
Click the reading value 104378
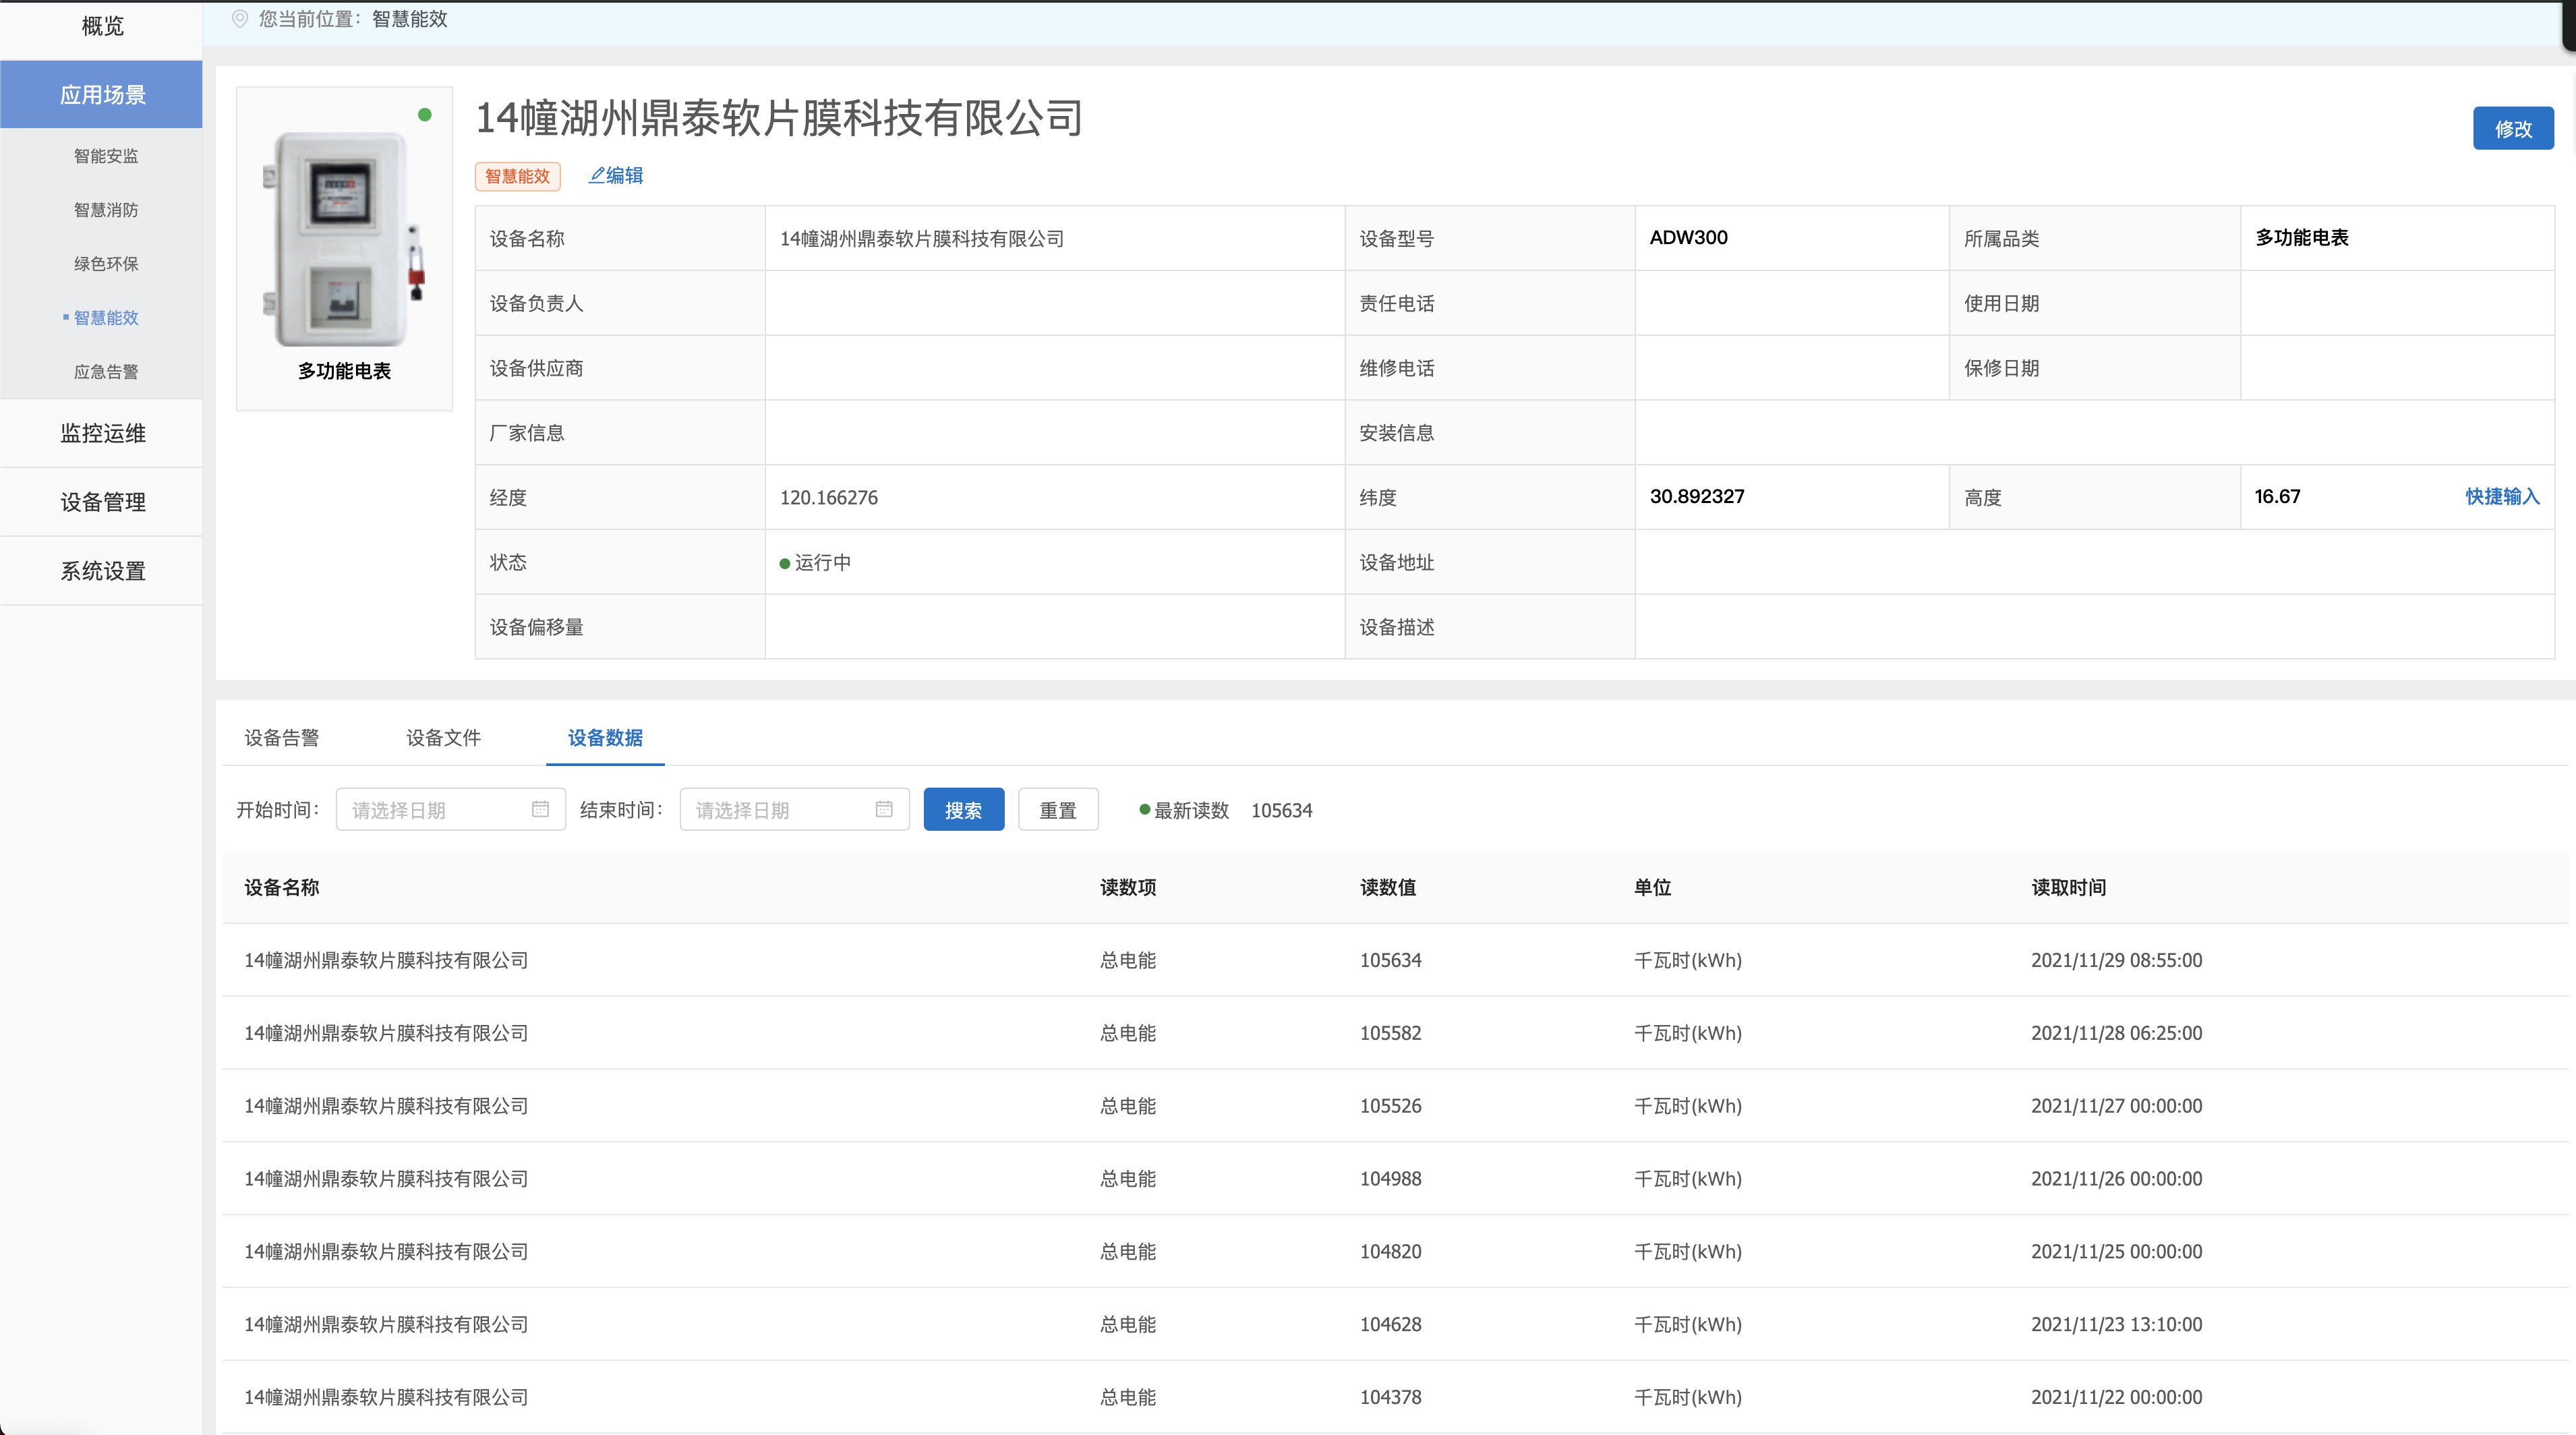click(1390, 1398)
